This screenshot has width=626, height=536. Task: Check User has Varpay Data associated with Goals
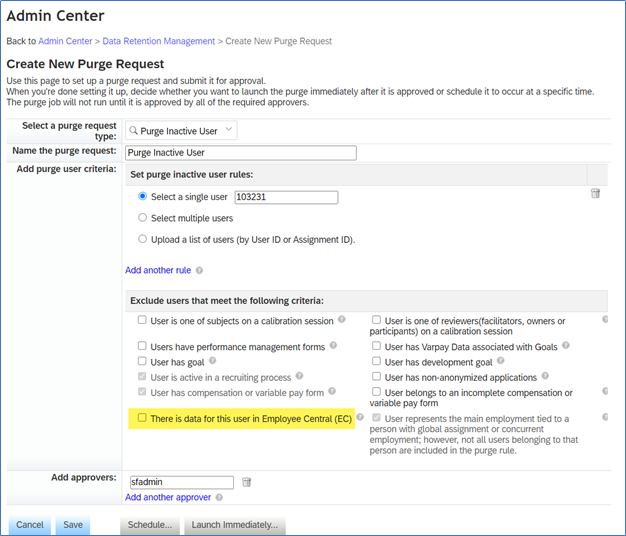pyautogui.click(x=376, y=346)
